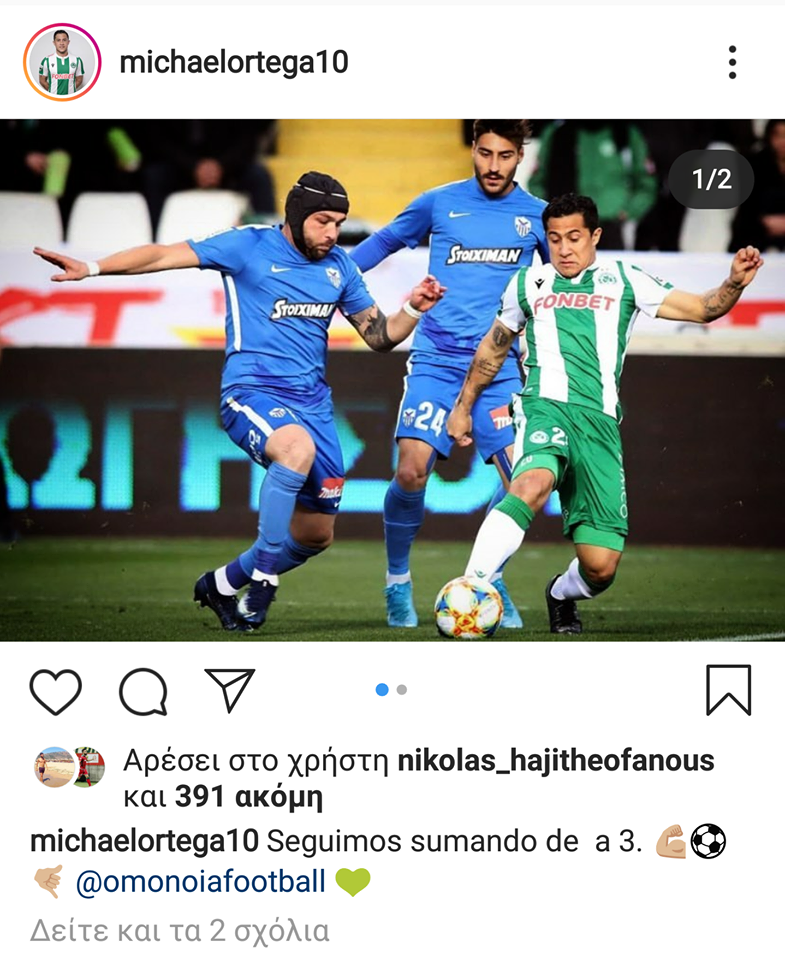Open nikolas_hajitheofanous profile from likes

tap(556, 761)
